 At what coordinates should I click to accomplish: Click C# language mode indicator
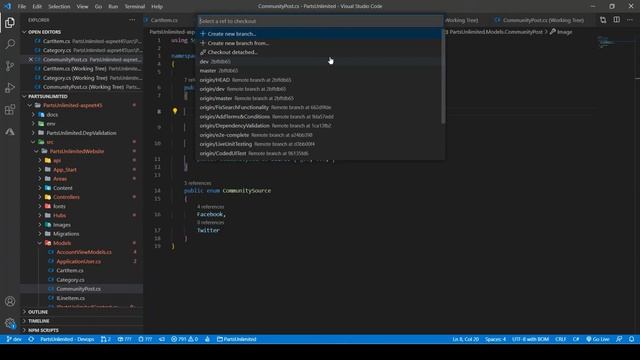[x=576, y=339]
